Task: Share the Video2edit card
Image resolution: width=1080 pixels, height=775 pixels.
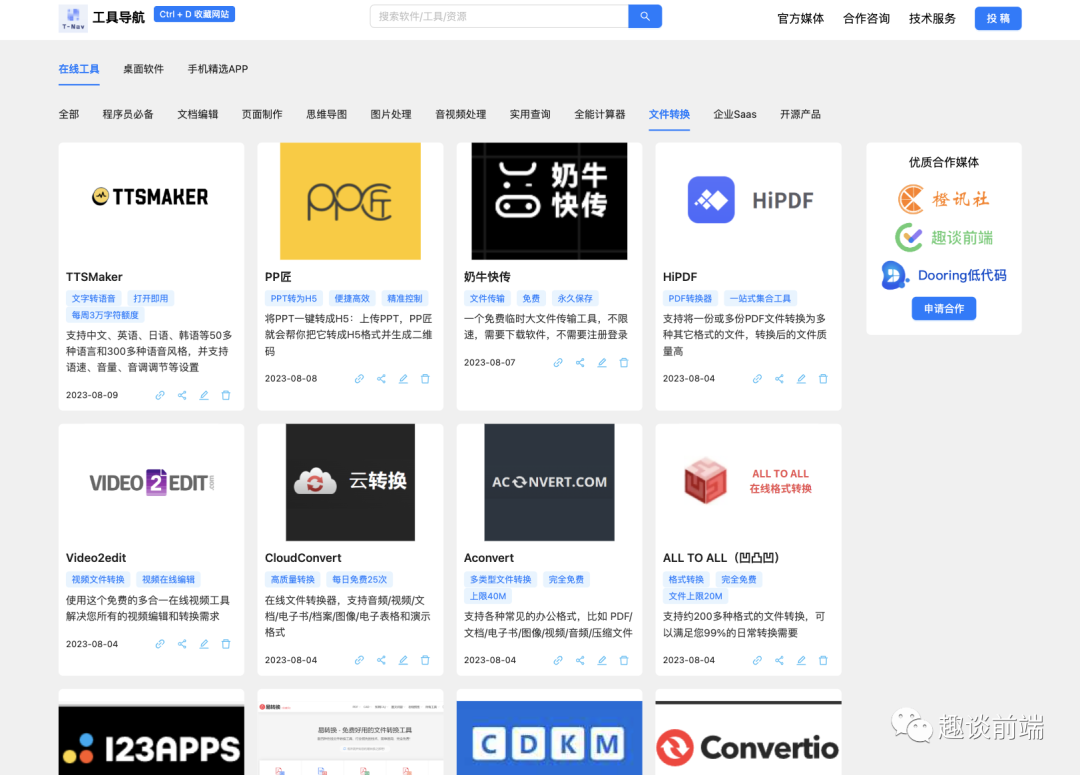Action: click(x=182, y=644)
